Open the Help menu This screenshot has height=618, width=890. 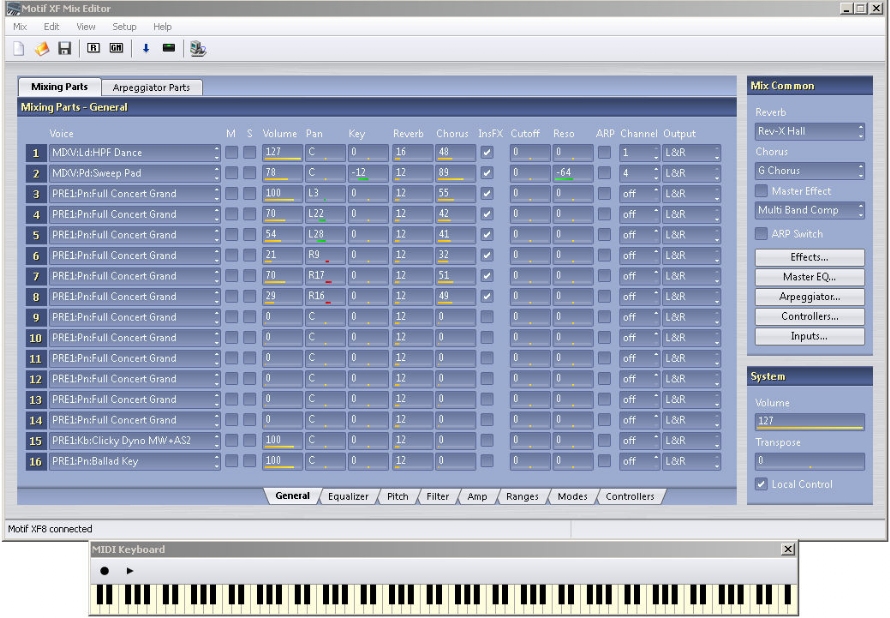click(x=162, y=27)
